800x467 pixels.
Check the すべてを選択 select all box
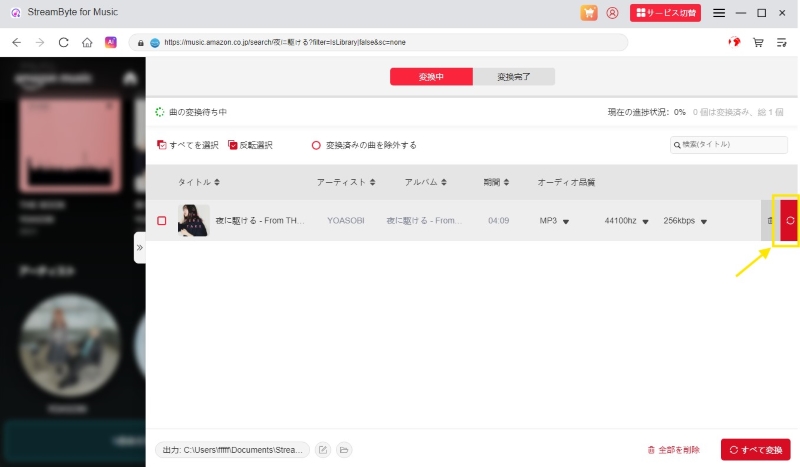162,145
